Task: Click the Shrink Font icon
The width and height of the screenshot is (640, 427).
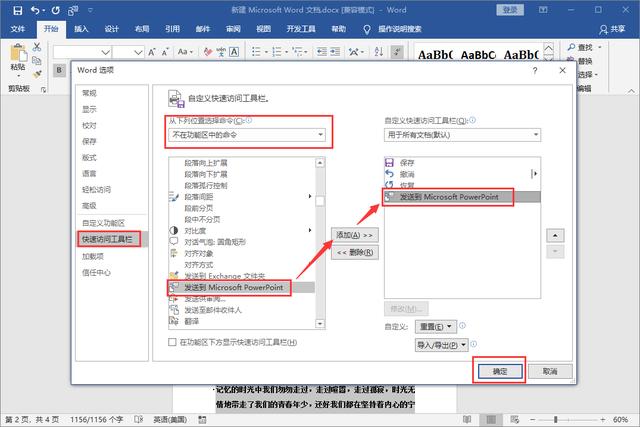Action: click(x=165, y=52)
